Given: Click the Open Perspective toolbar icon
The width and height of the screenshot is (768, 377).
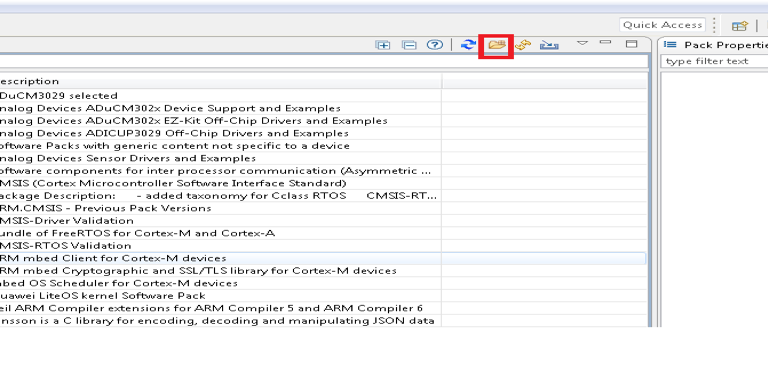Looking at the screenshot, I should tap(740, 26).
